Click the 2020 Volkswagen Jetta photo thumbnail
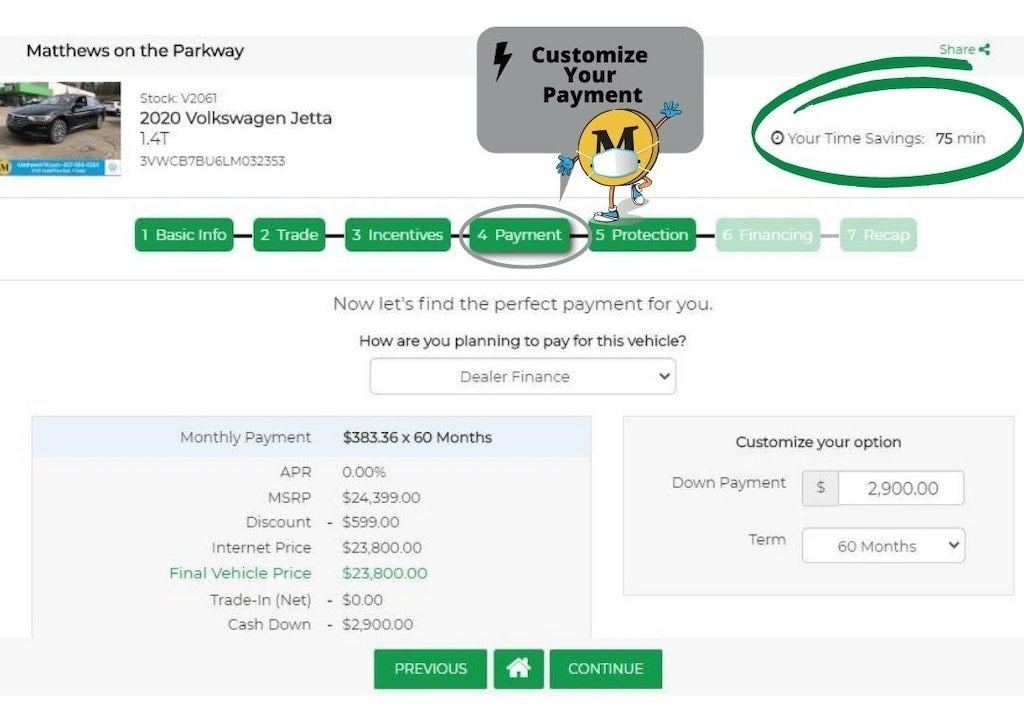The image size is (1024, 726). [62, 130]
